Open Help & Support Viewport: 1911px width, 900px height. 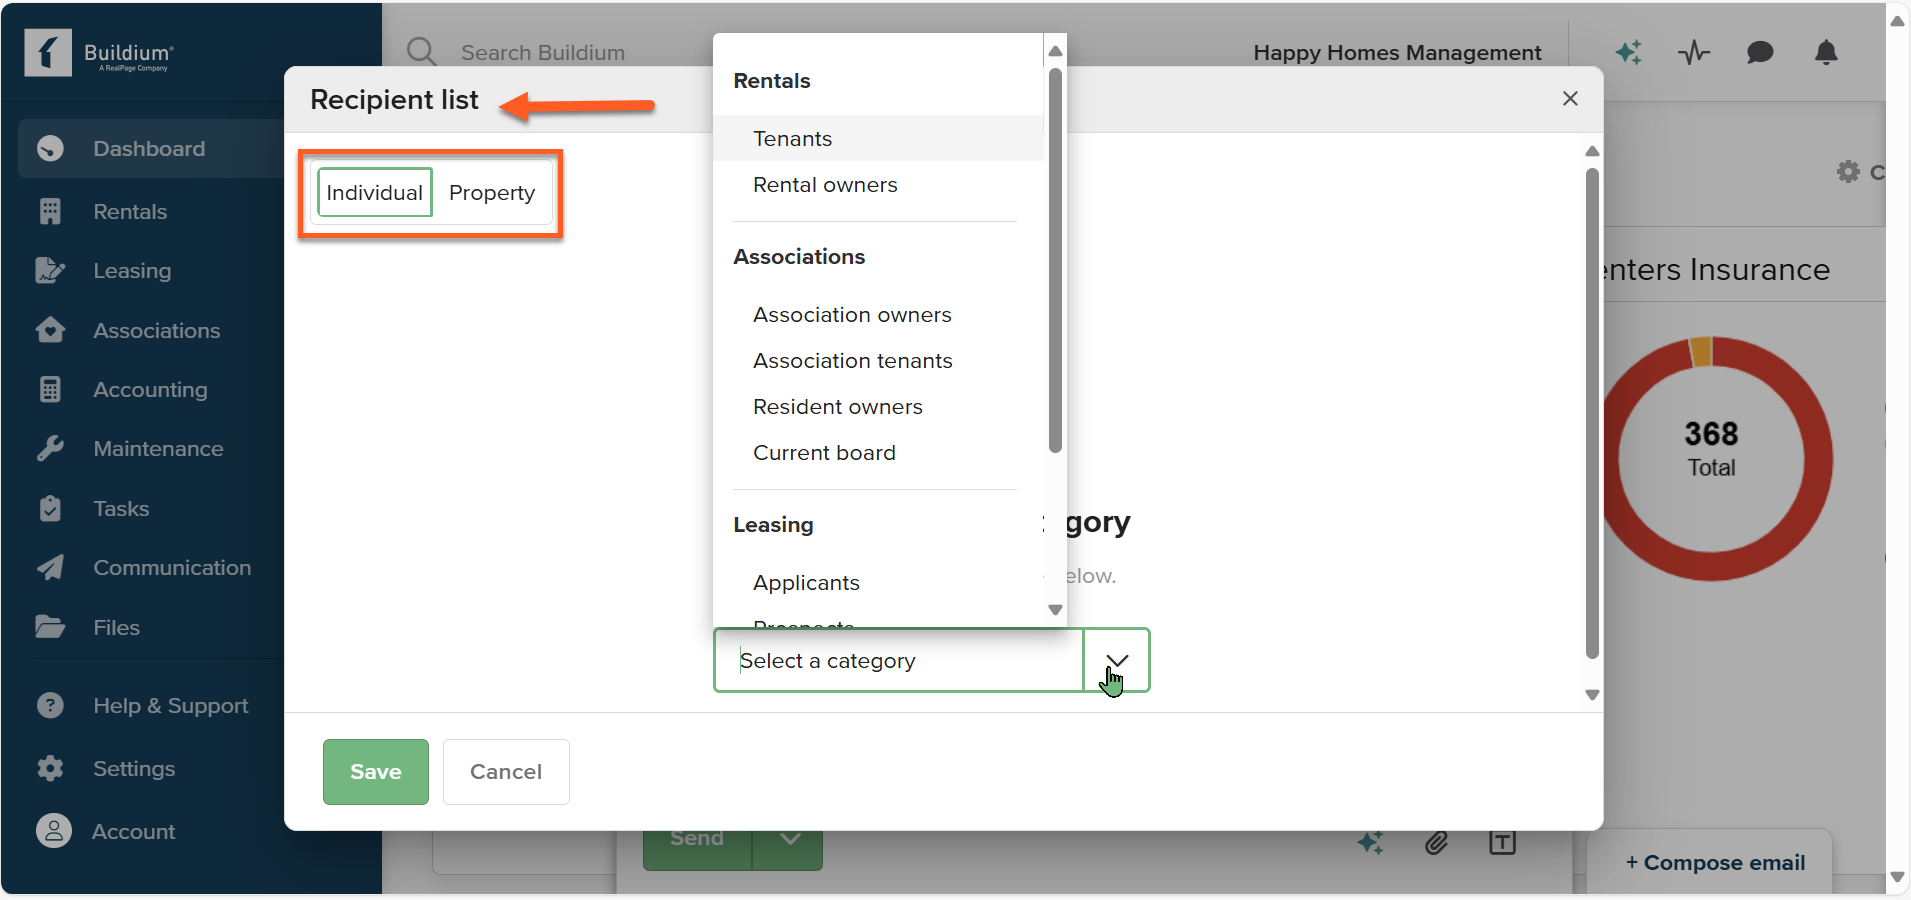click(170, 705)
